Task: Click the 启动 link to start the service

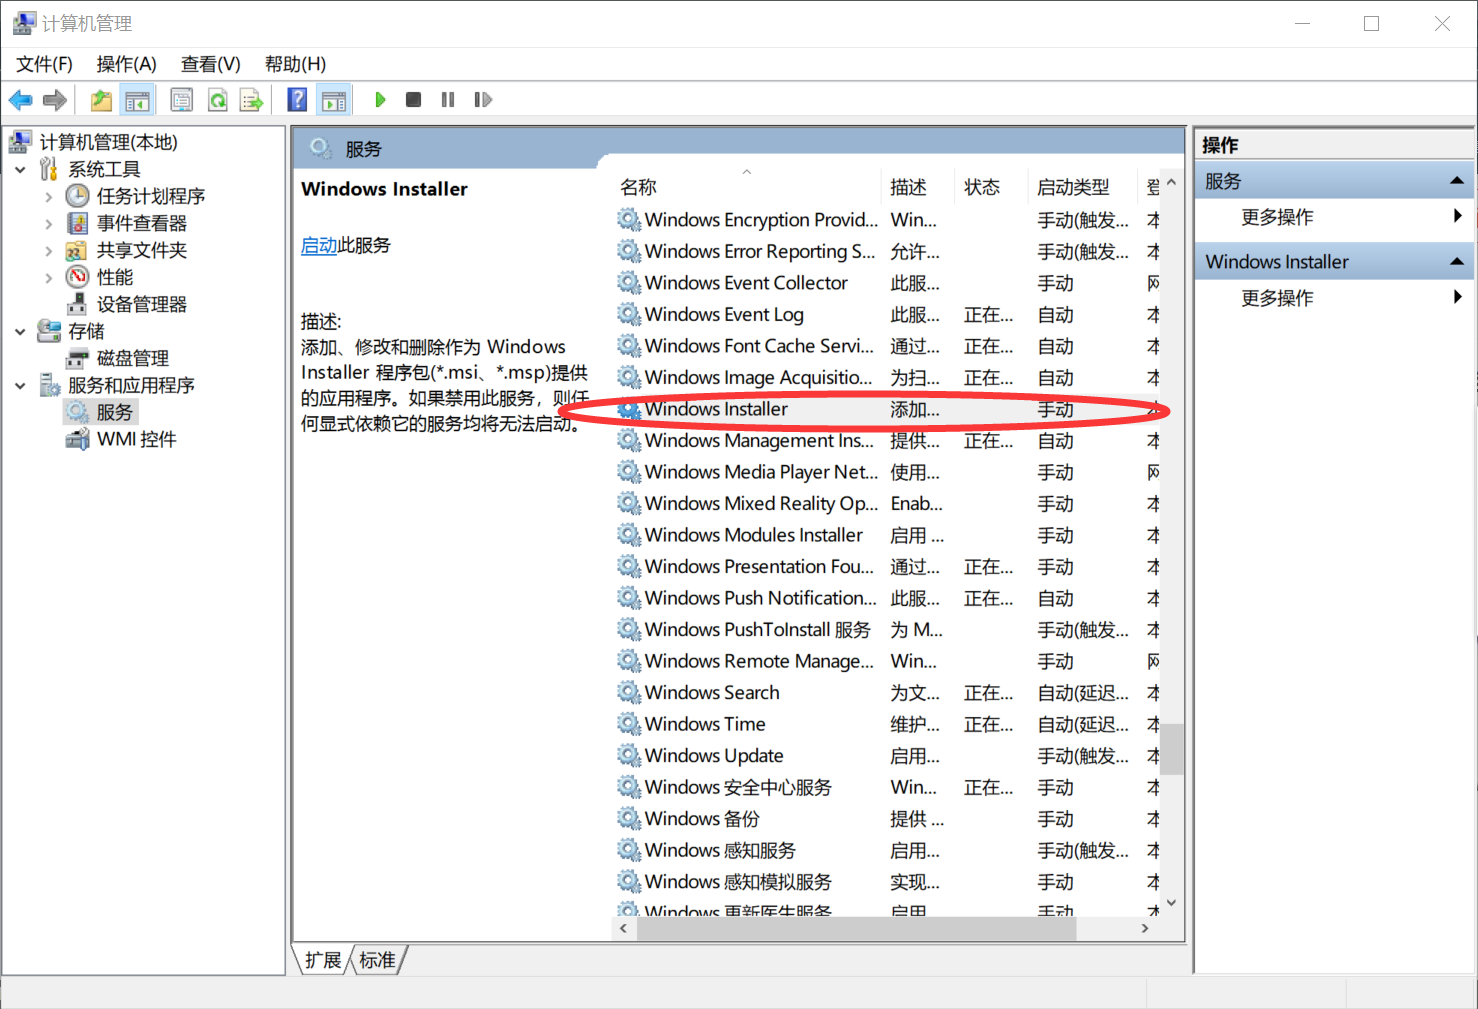Action: pos(319,245)
